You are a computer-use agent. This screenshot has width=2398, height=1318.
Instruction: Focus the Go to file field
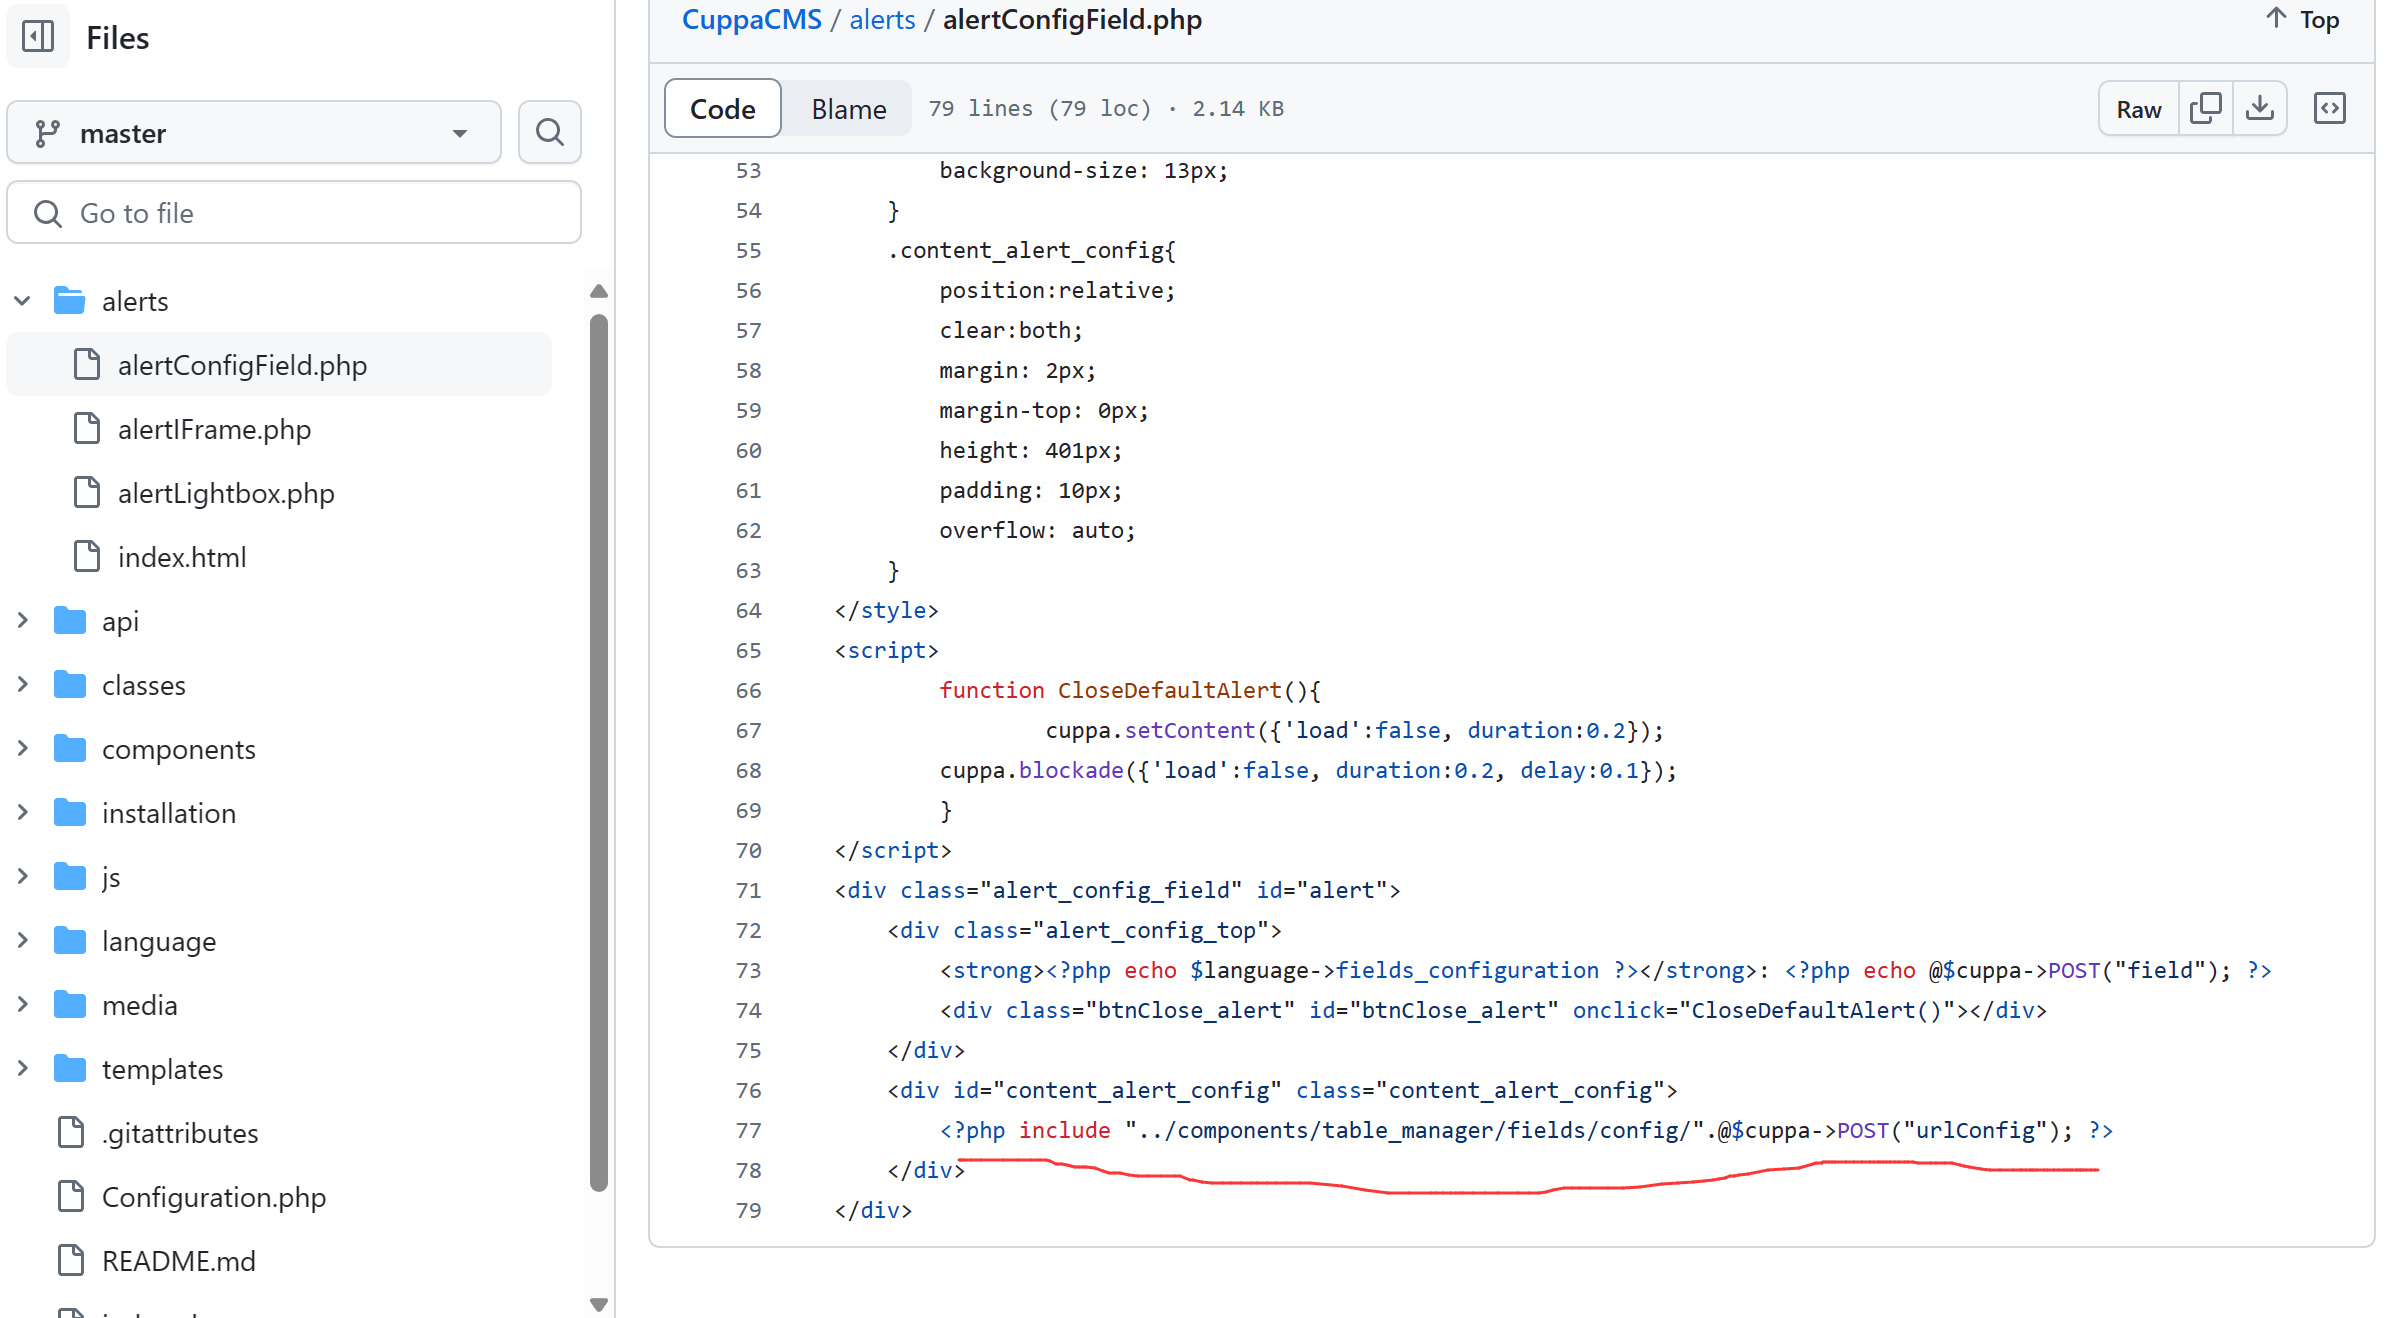pyautogui.click(x=294, y=213)
